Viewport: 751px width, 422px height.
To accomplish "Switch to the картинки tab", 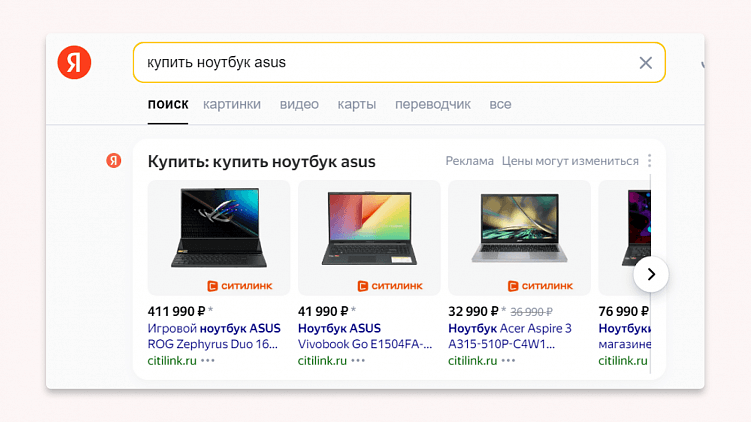I will [231, 104].
